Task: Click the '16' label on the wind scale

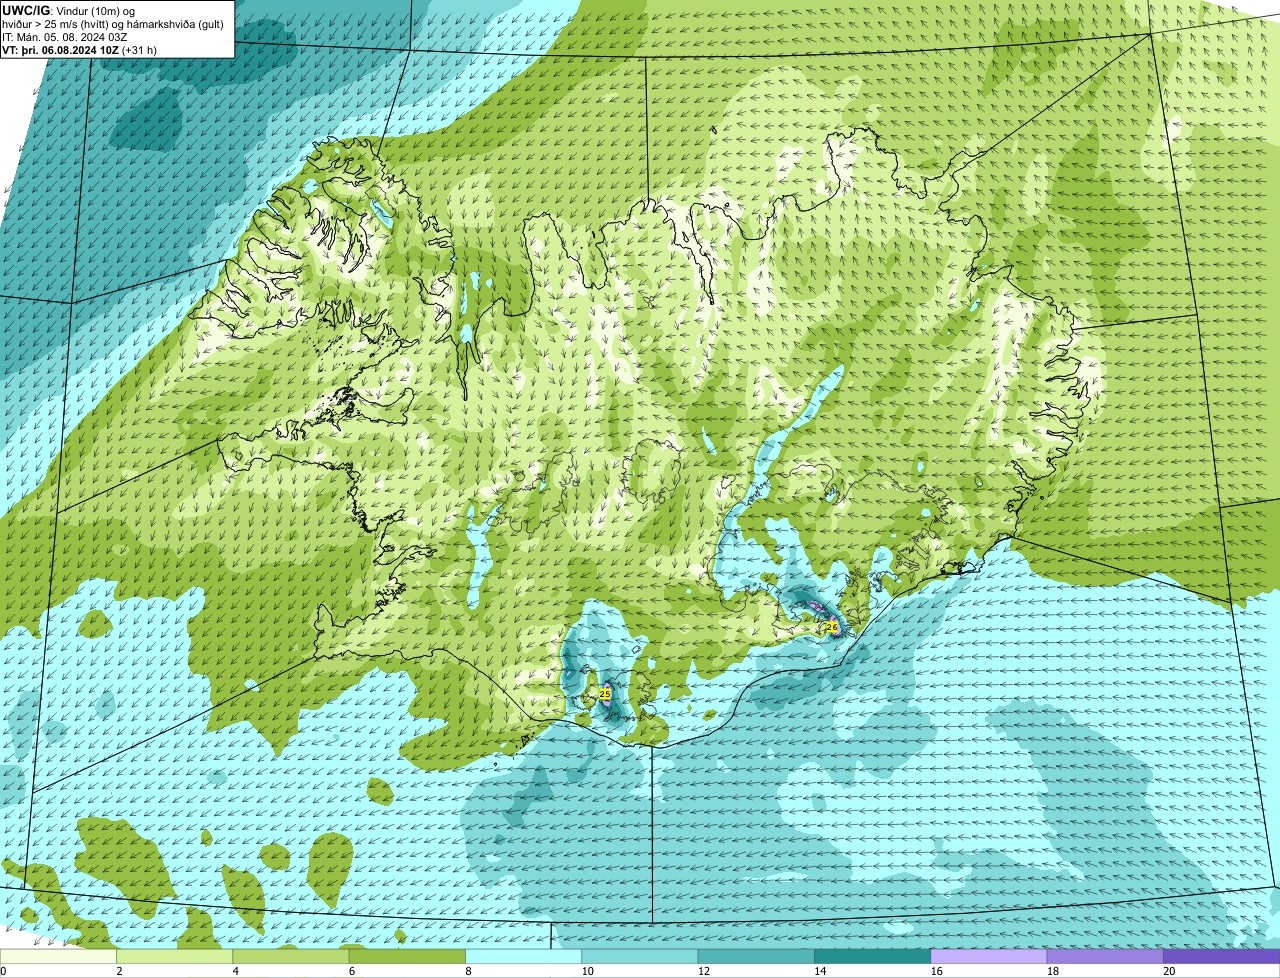Action: pos(936,971)
